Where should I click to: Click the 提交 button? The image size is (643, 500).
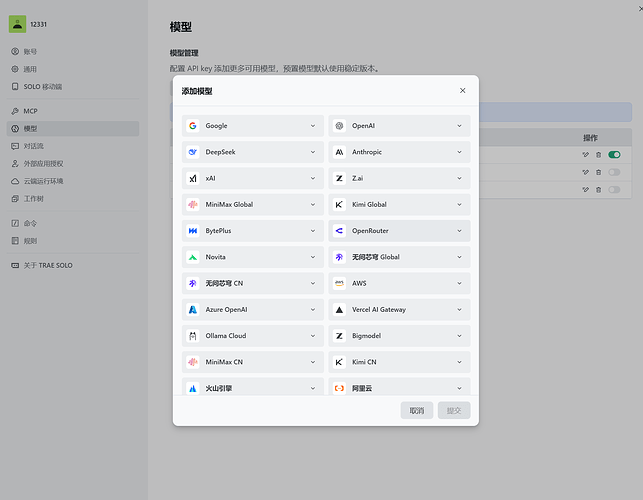click(454, 411)
